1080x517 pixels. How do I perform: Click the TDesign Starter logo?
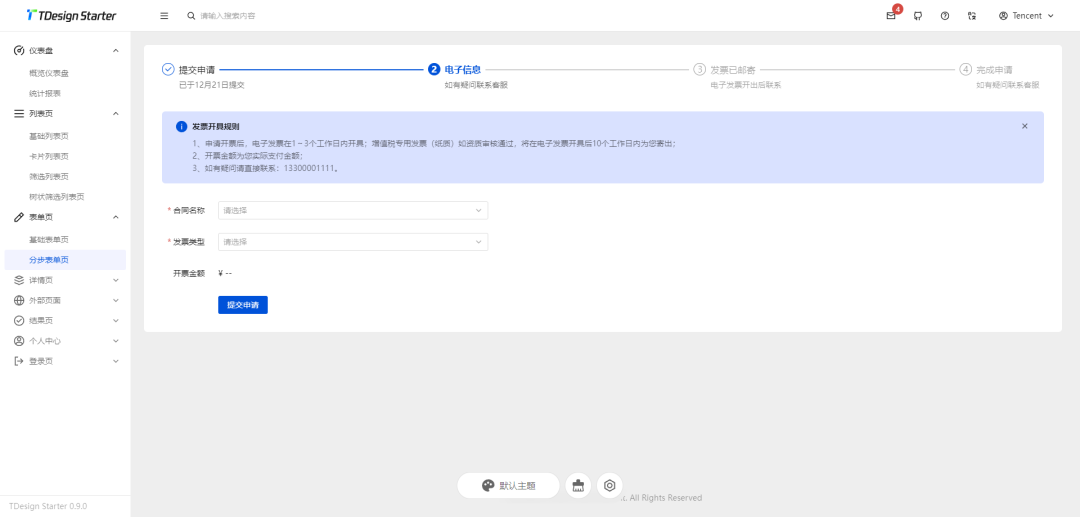71,16
